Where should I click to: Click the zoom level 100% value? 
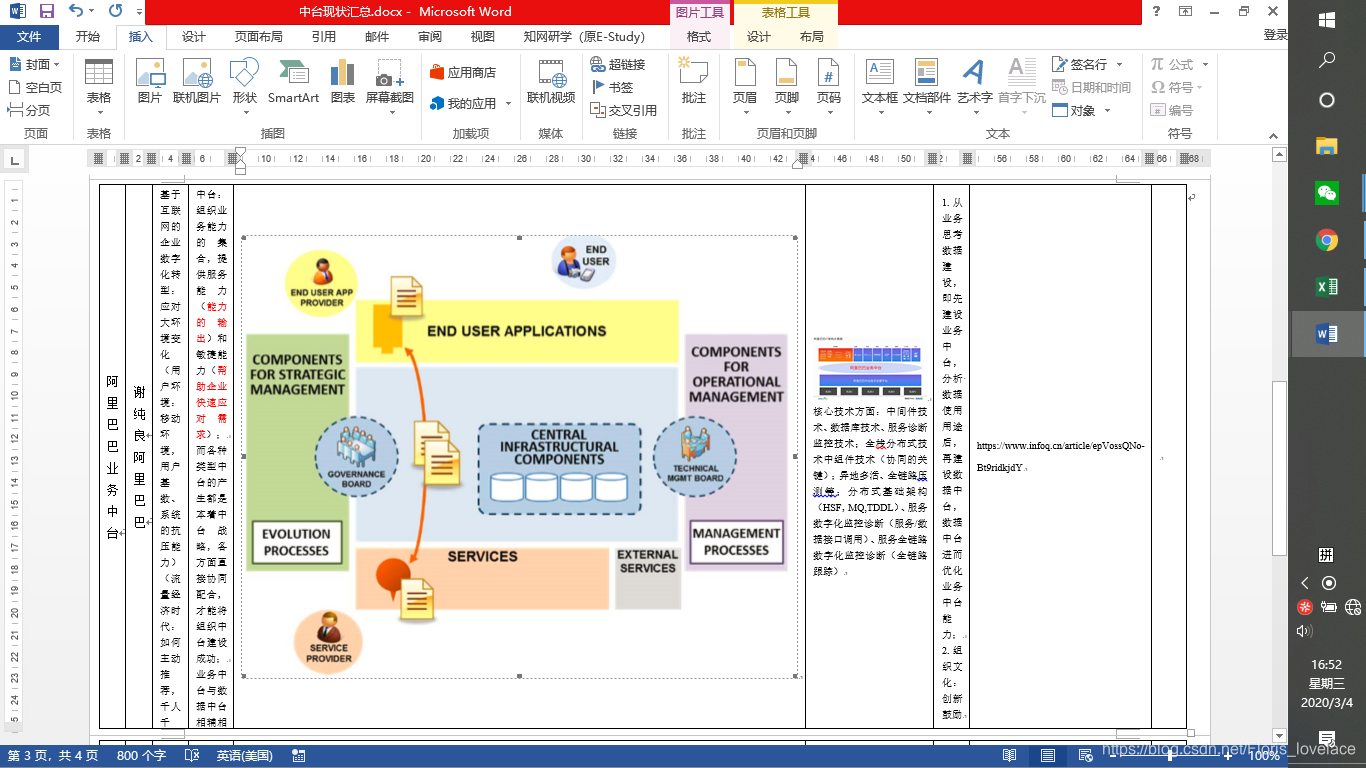(x=1264, y=756)
